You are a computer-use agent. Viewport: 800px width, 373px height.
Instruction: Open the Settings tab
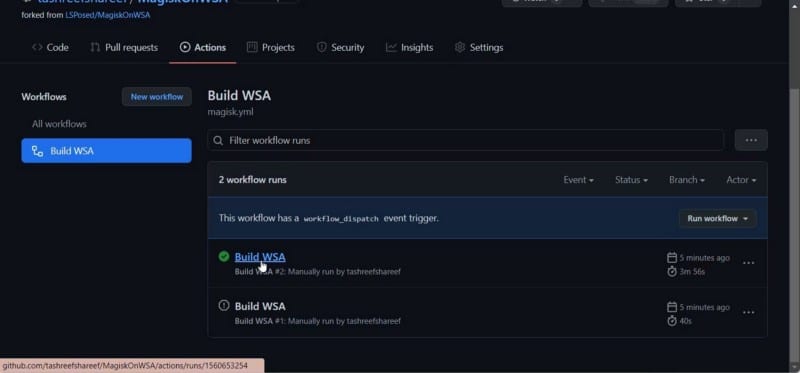479,47
